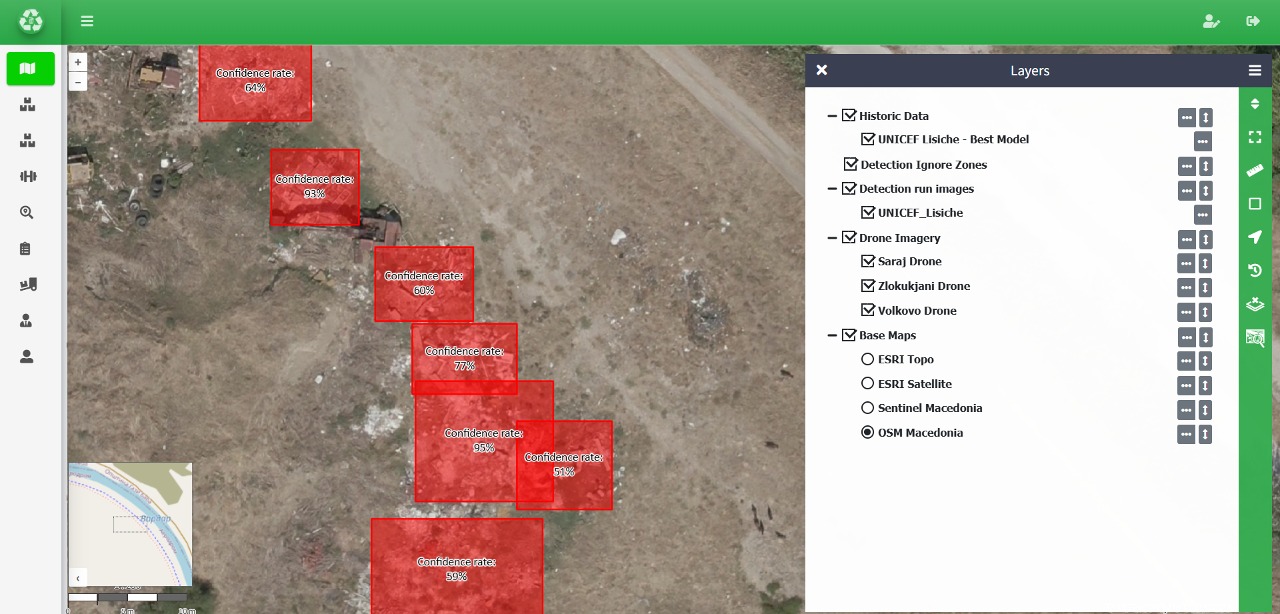
Task: Click the boxes icon directly above dumbbell icon
Action: tap(27, 141)
